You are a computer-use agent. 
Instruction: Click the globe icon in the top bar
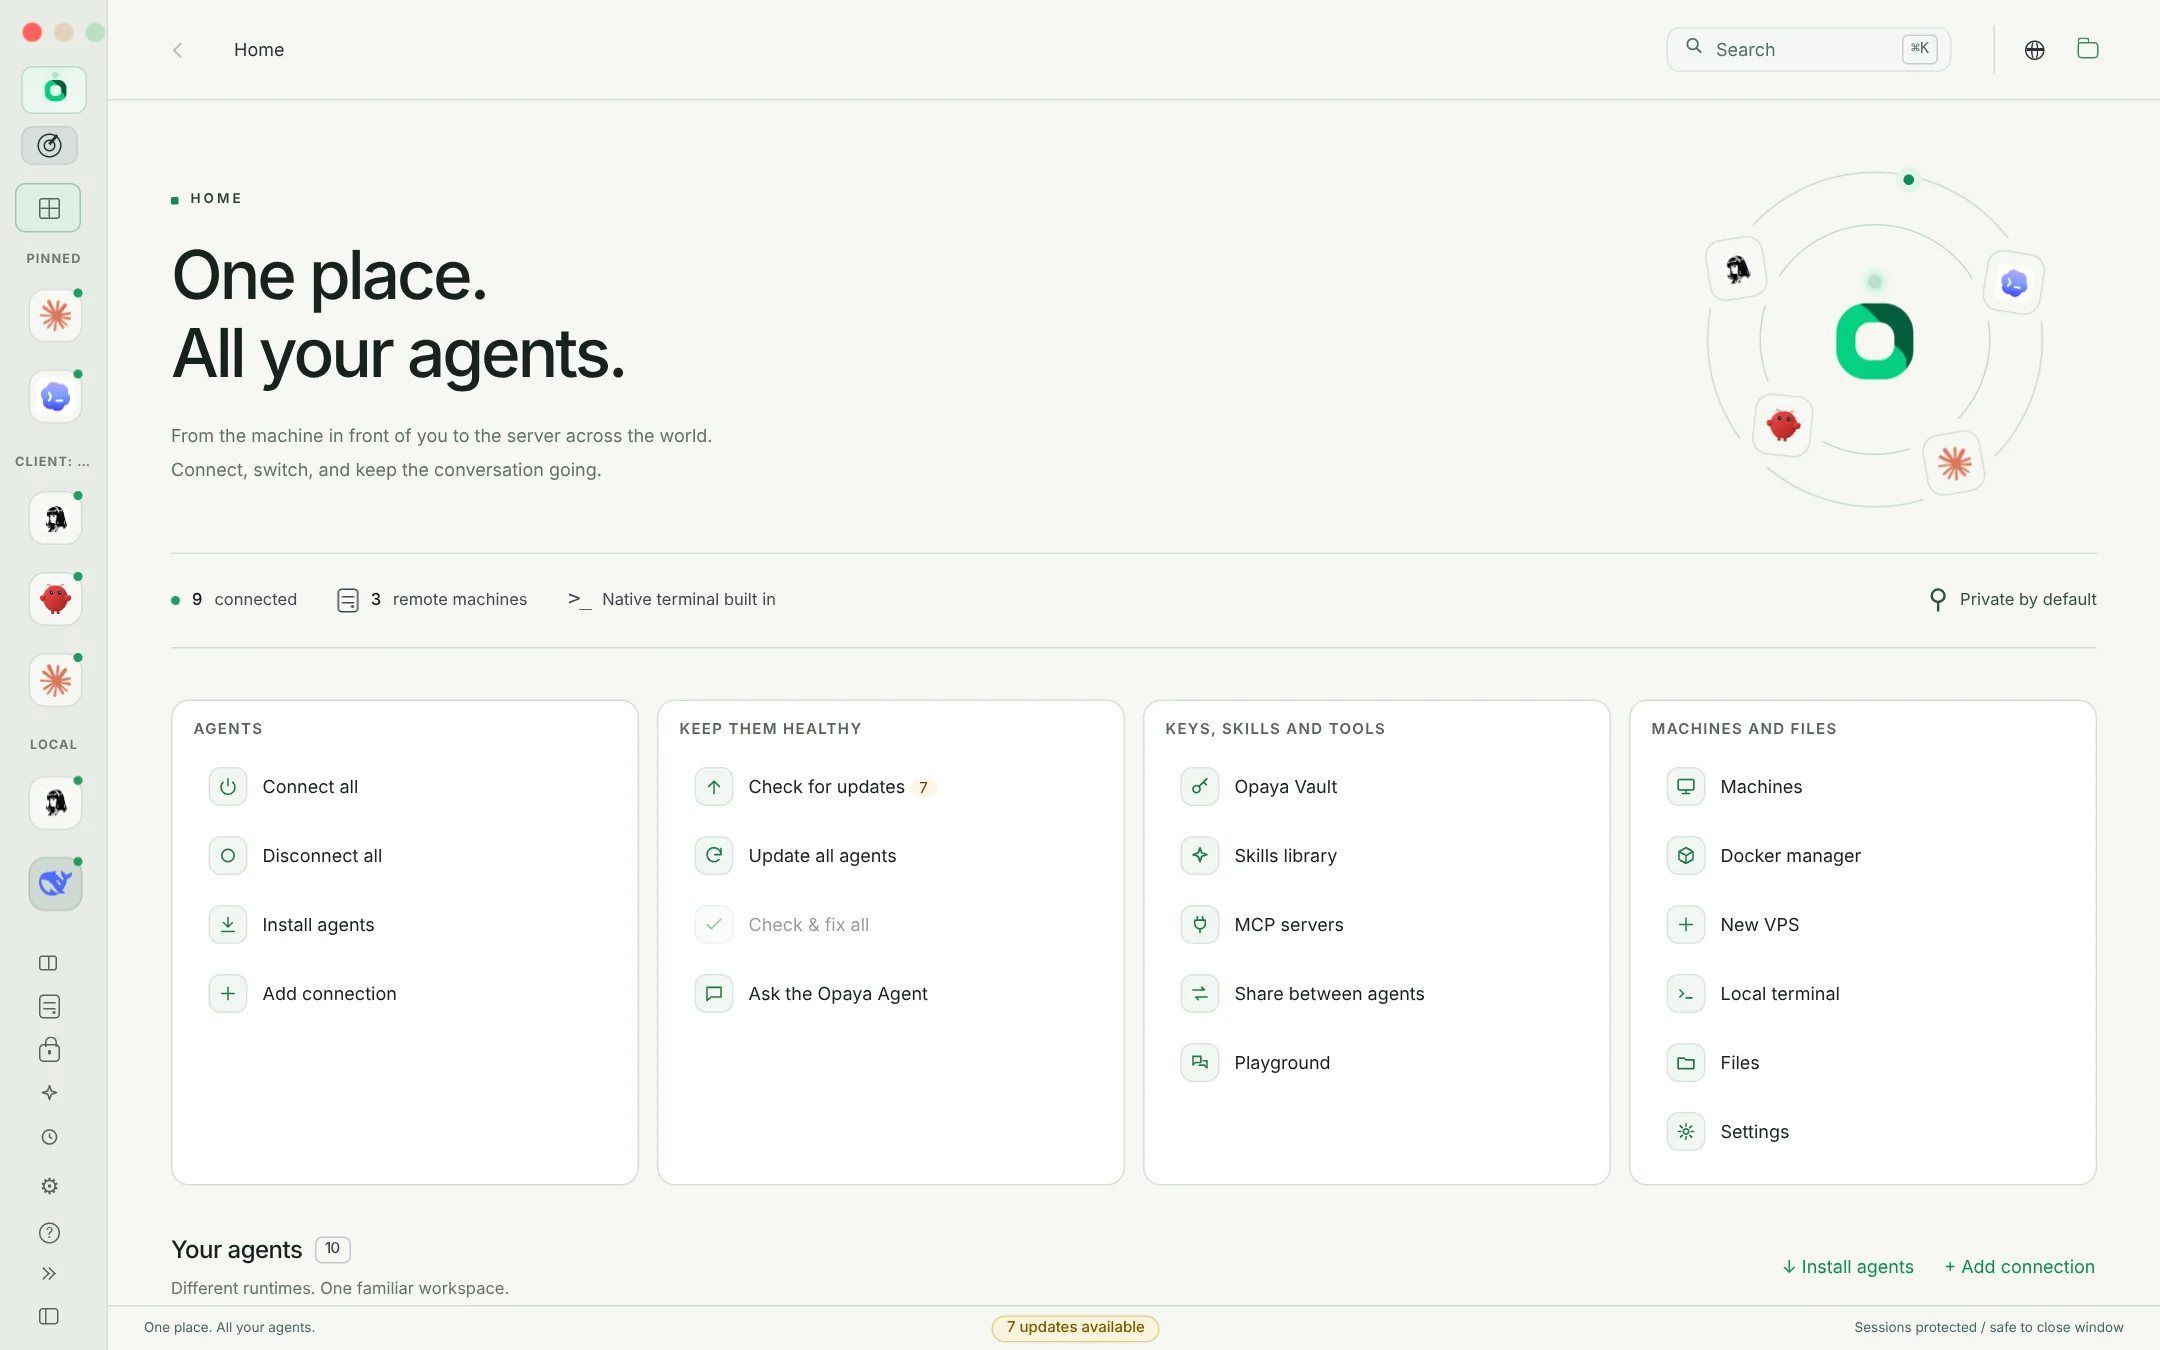click(2034, 50)
